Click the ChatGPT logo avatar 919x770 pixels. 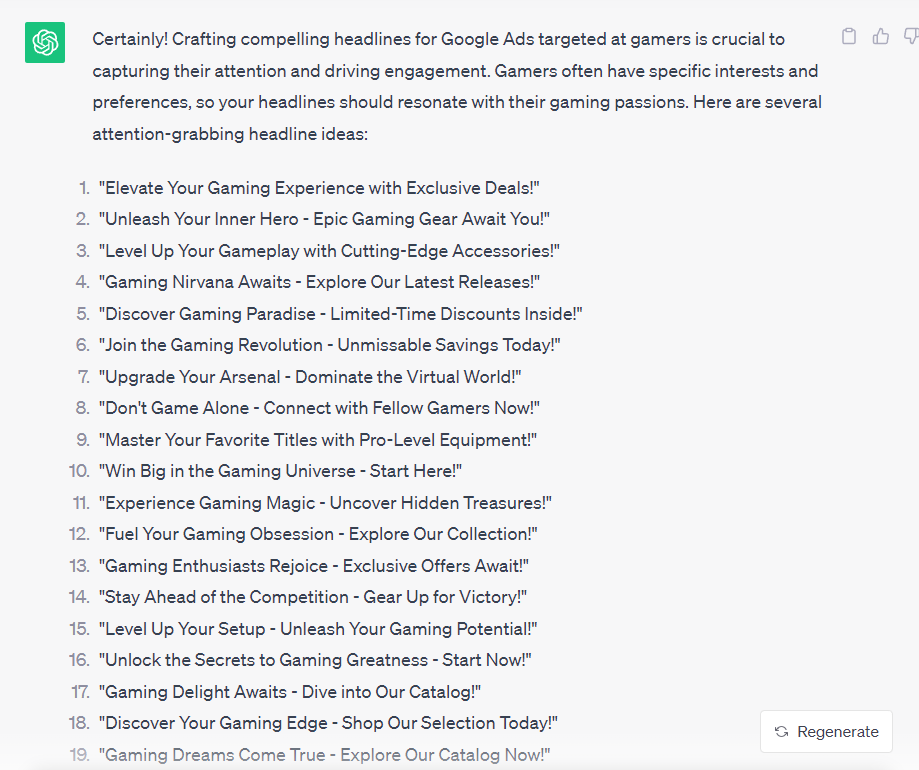(x=45, y=43)
